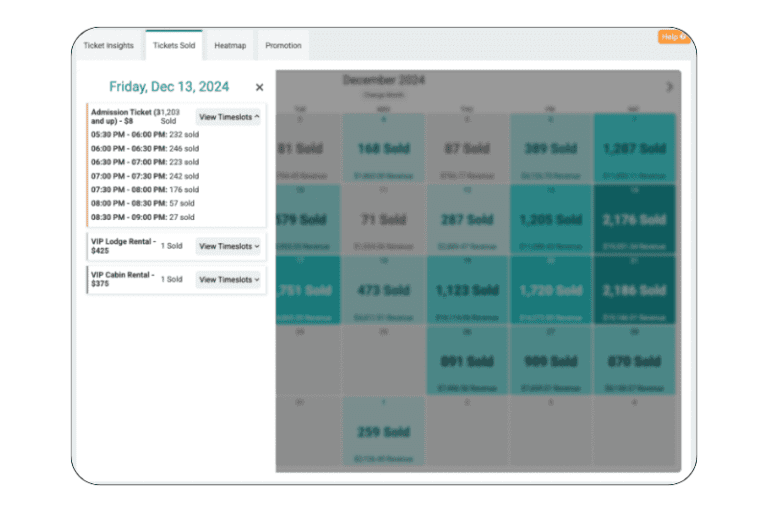Select the calendar cell with 259 Sold
The width and height of the screenshot is (768, 512).
pos(383,432)
